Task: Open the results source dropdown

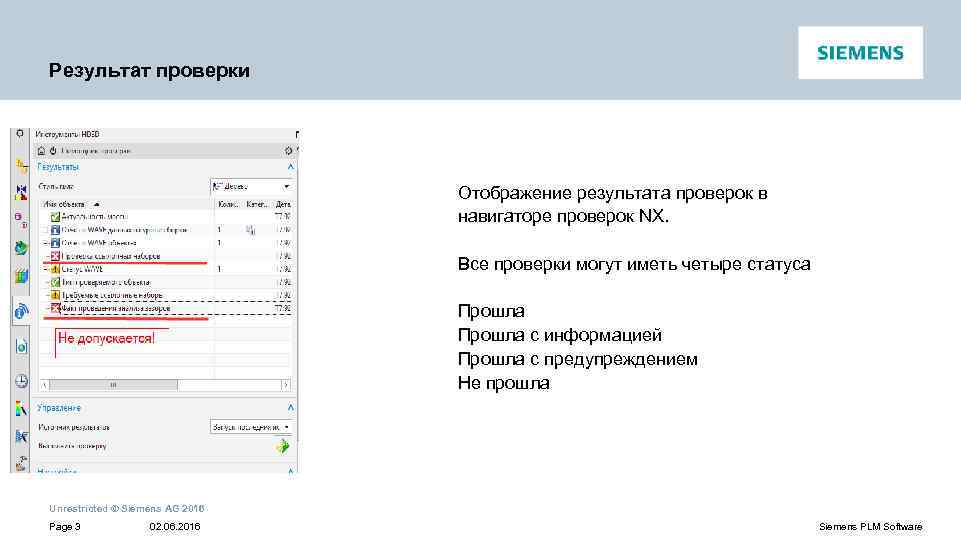Action: click(x=251, y=427)
